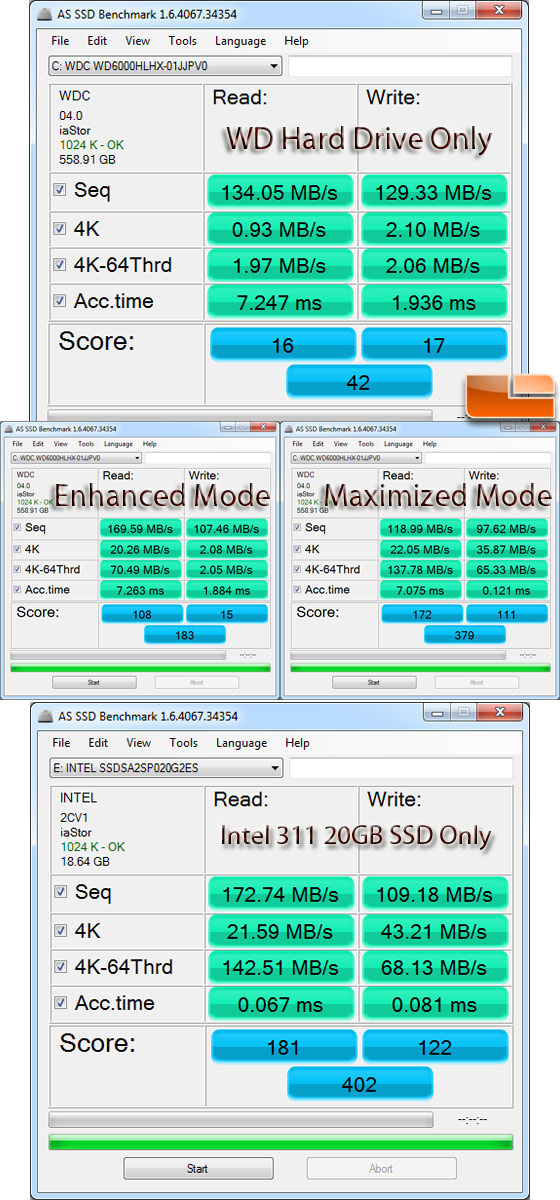Click the empty text field beside the Intel drive dropdown
560x1200 pixels.
401,769
